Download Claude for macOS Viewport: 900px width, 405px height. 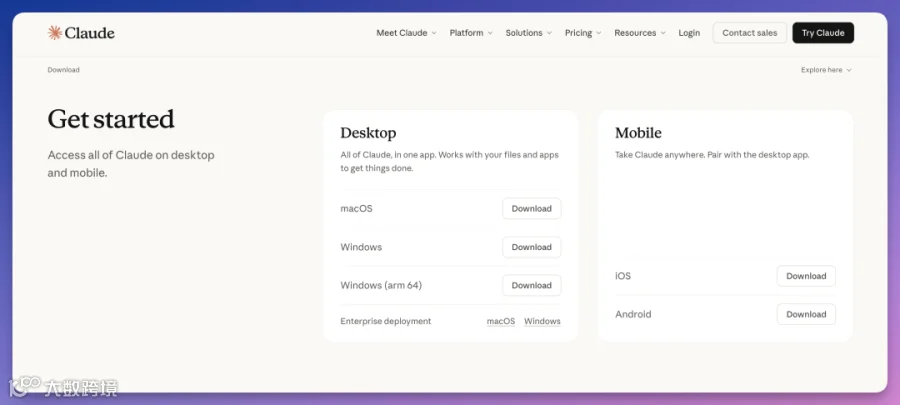532,209
